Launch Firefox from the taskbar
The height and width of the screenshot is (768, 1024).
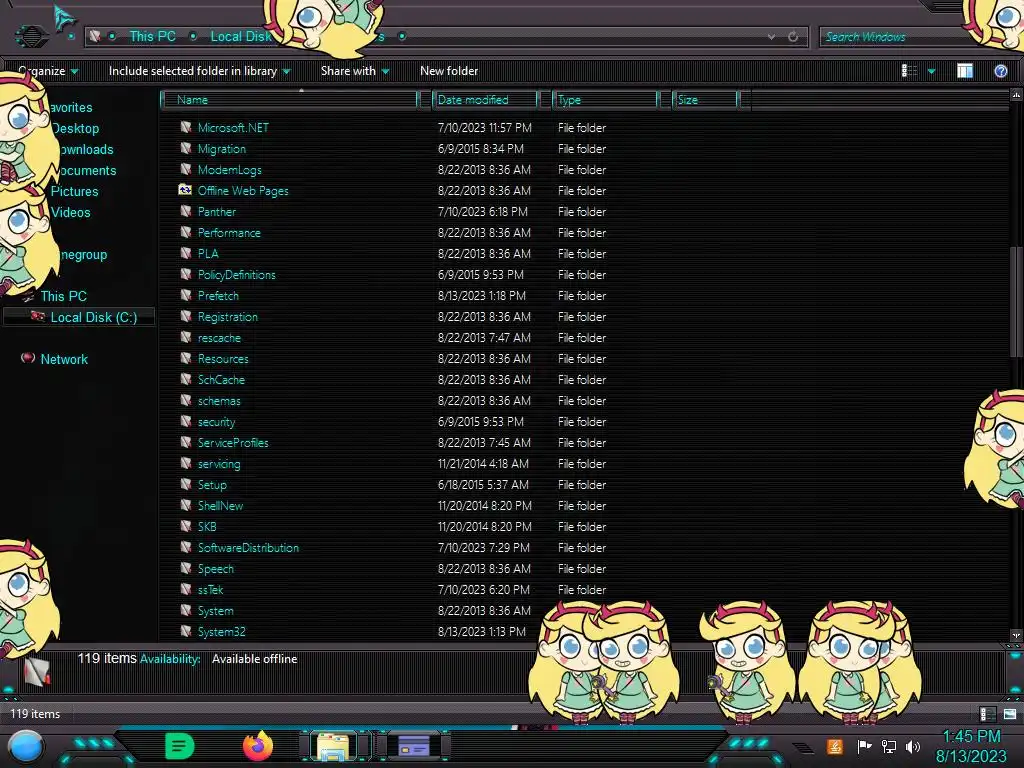[x=258, y=746]
